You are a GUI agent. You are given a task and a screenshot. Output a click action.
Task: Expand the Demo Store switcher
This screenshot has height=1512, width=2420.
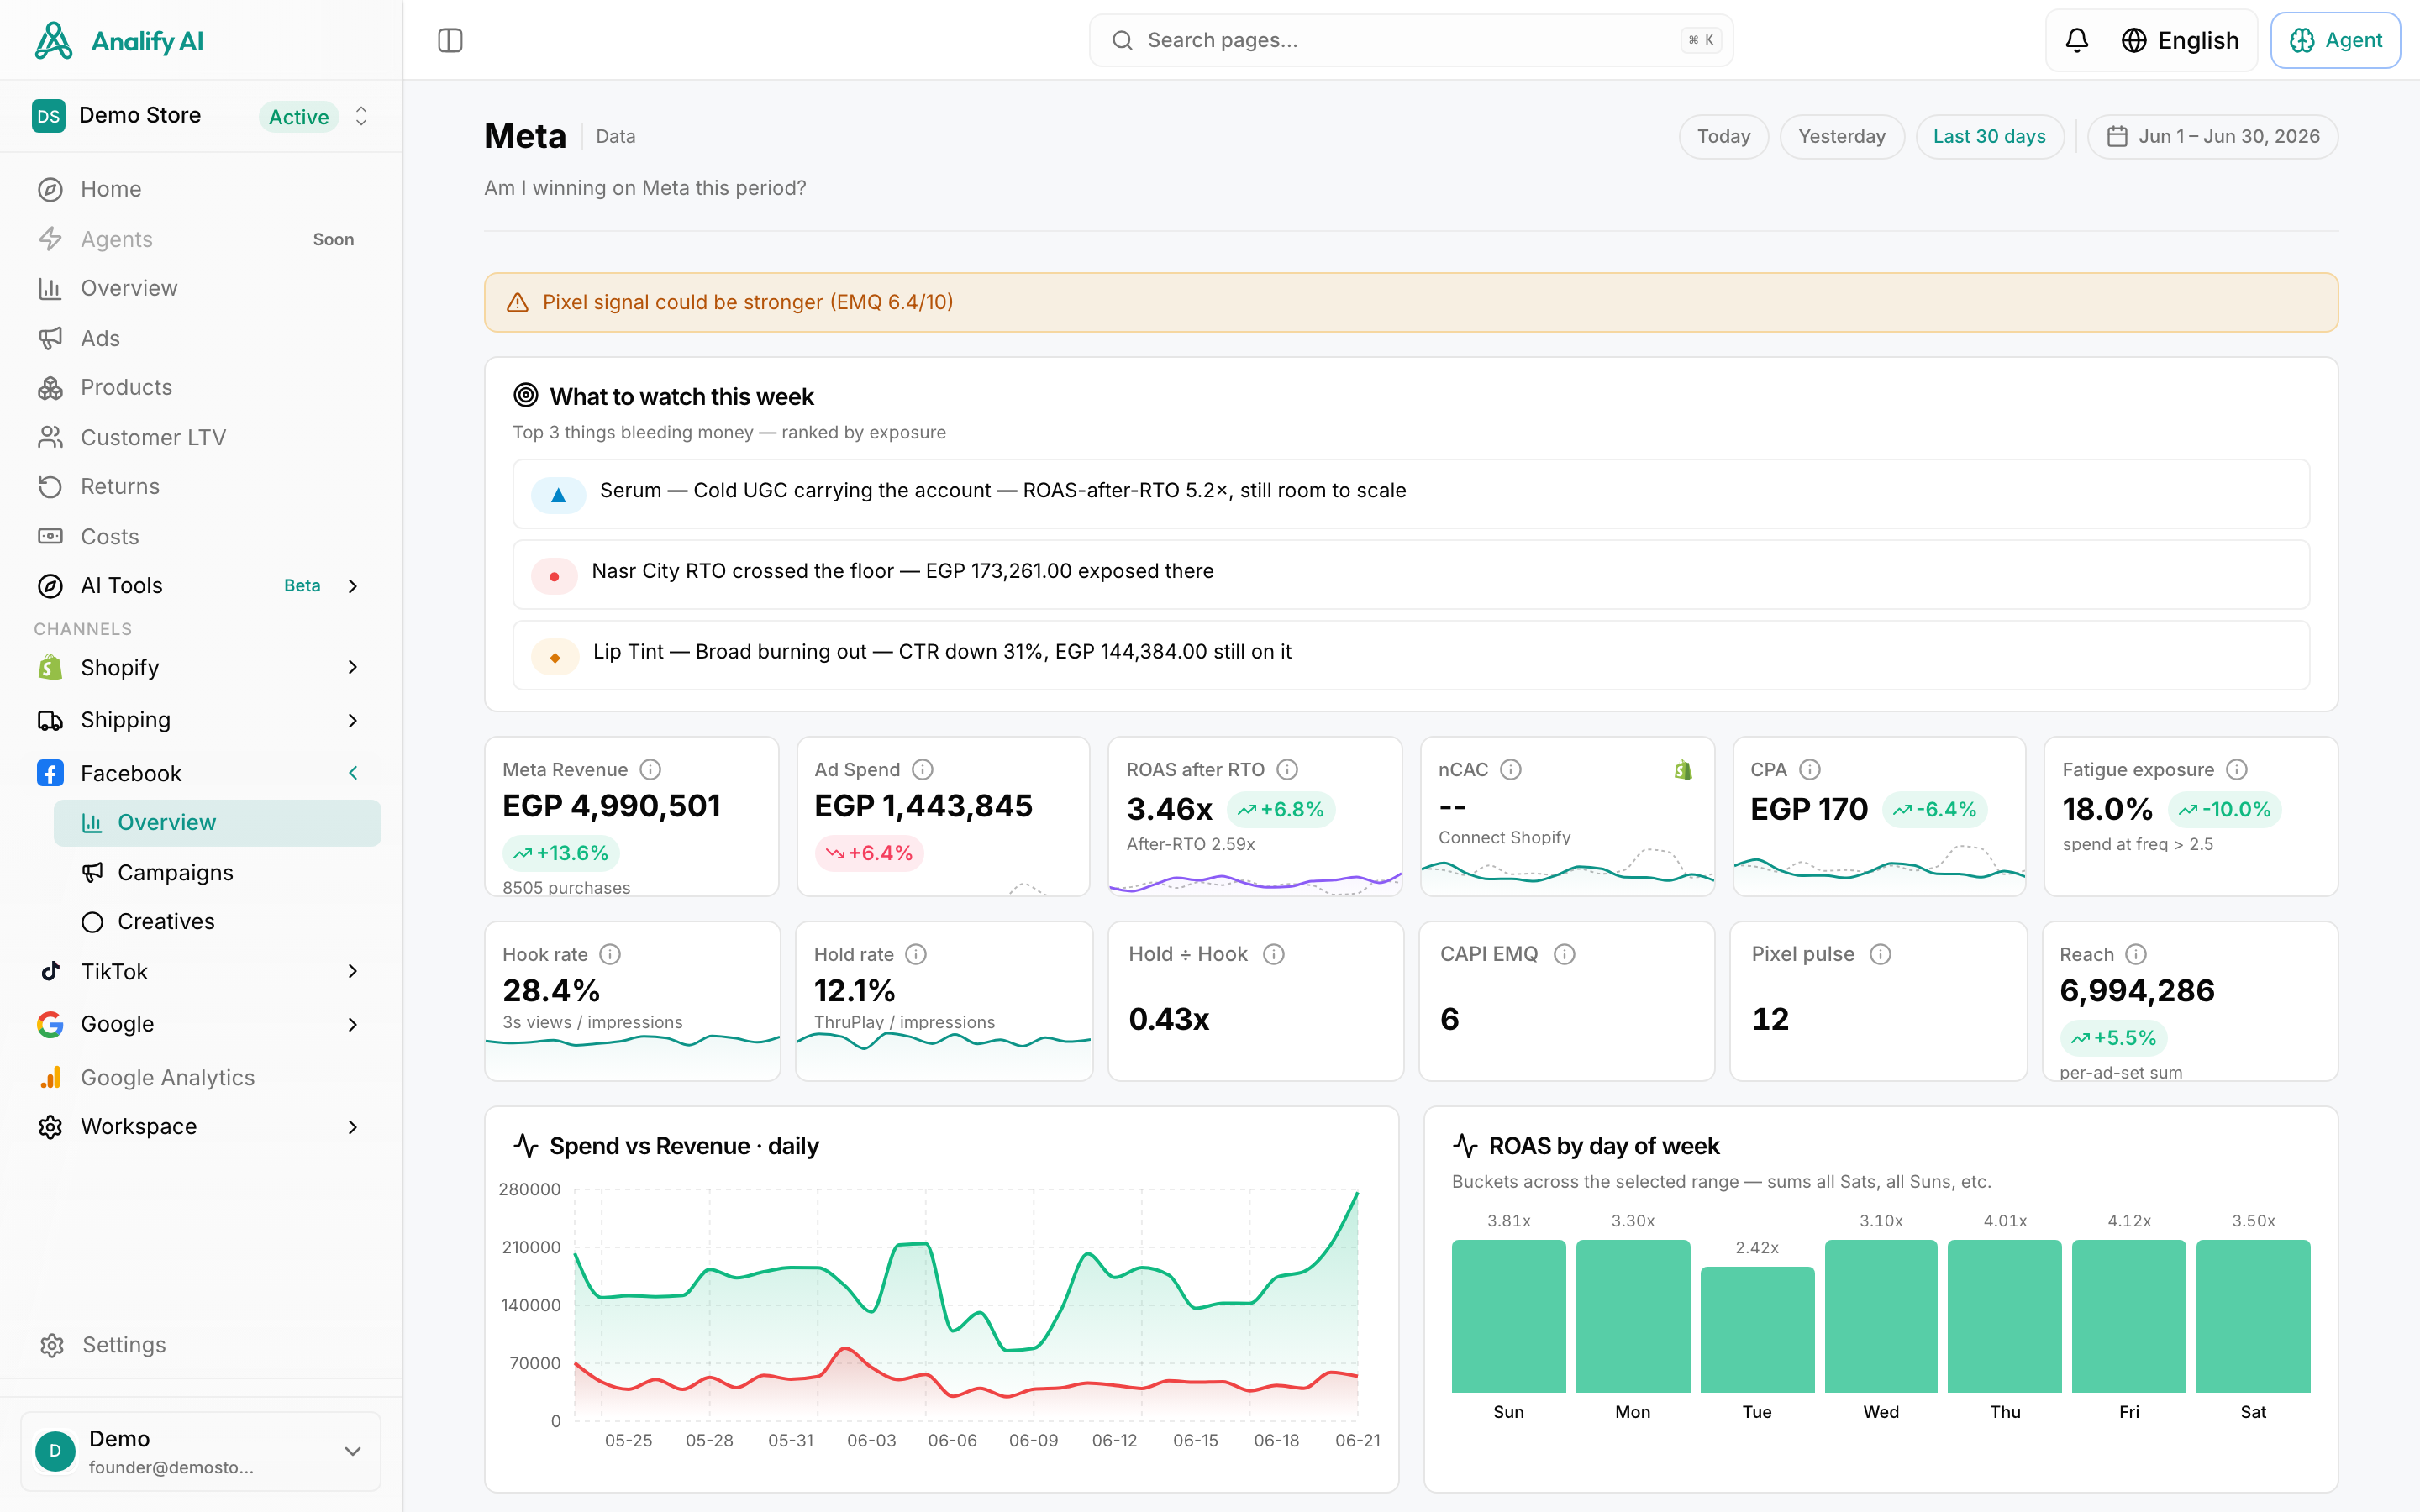tap(362, 116)
